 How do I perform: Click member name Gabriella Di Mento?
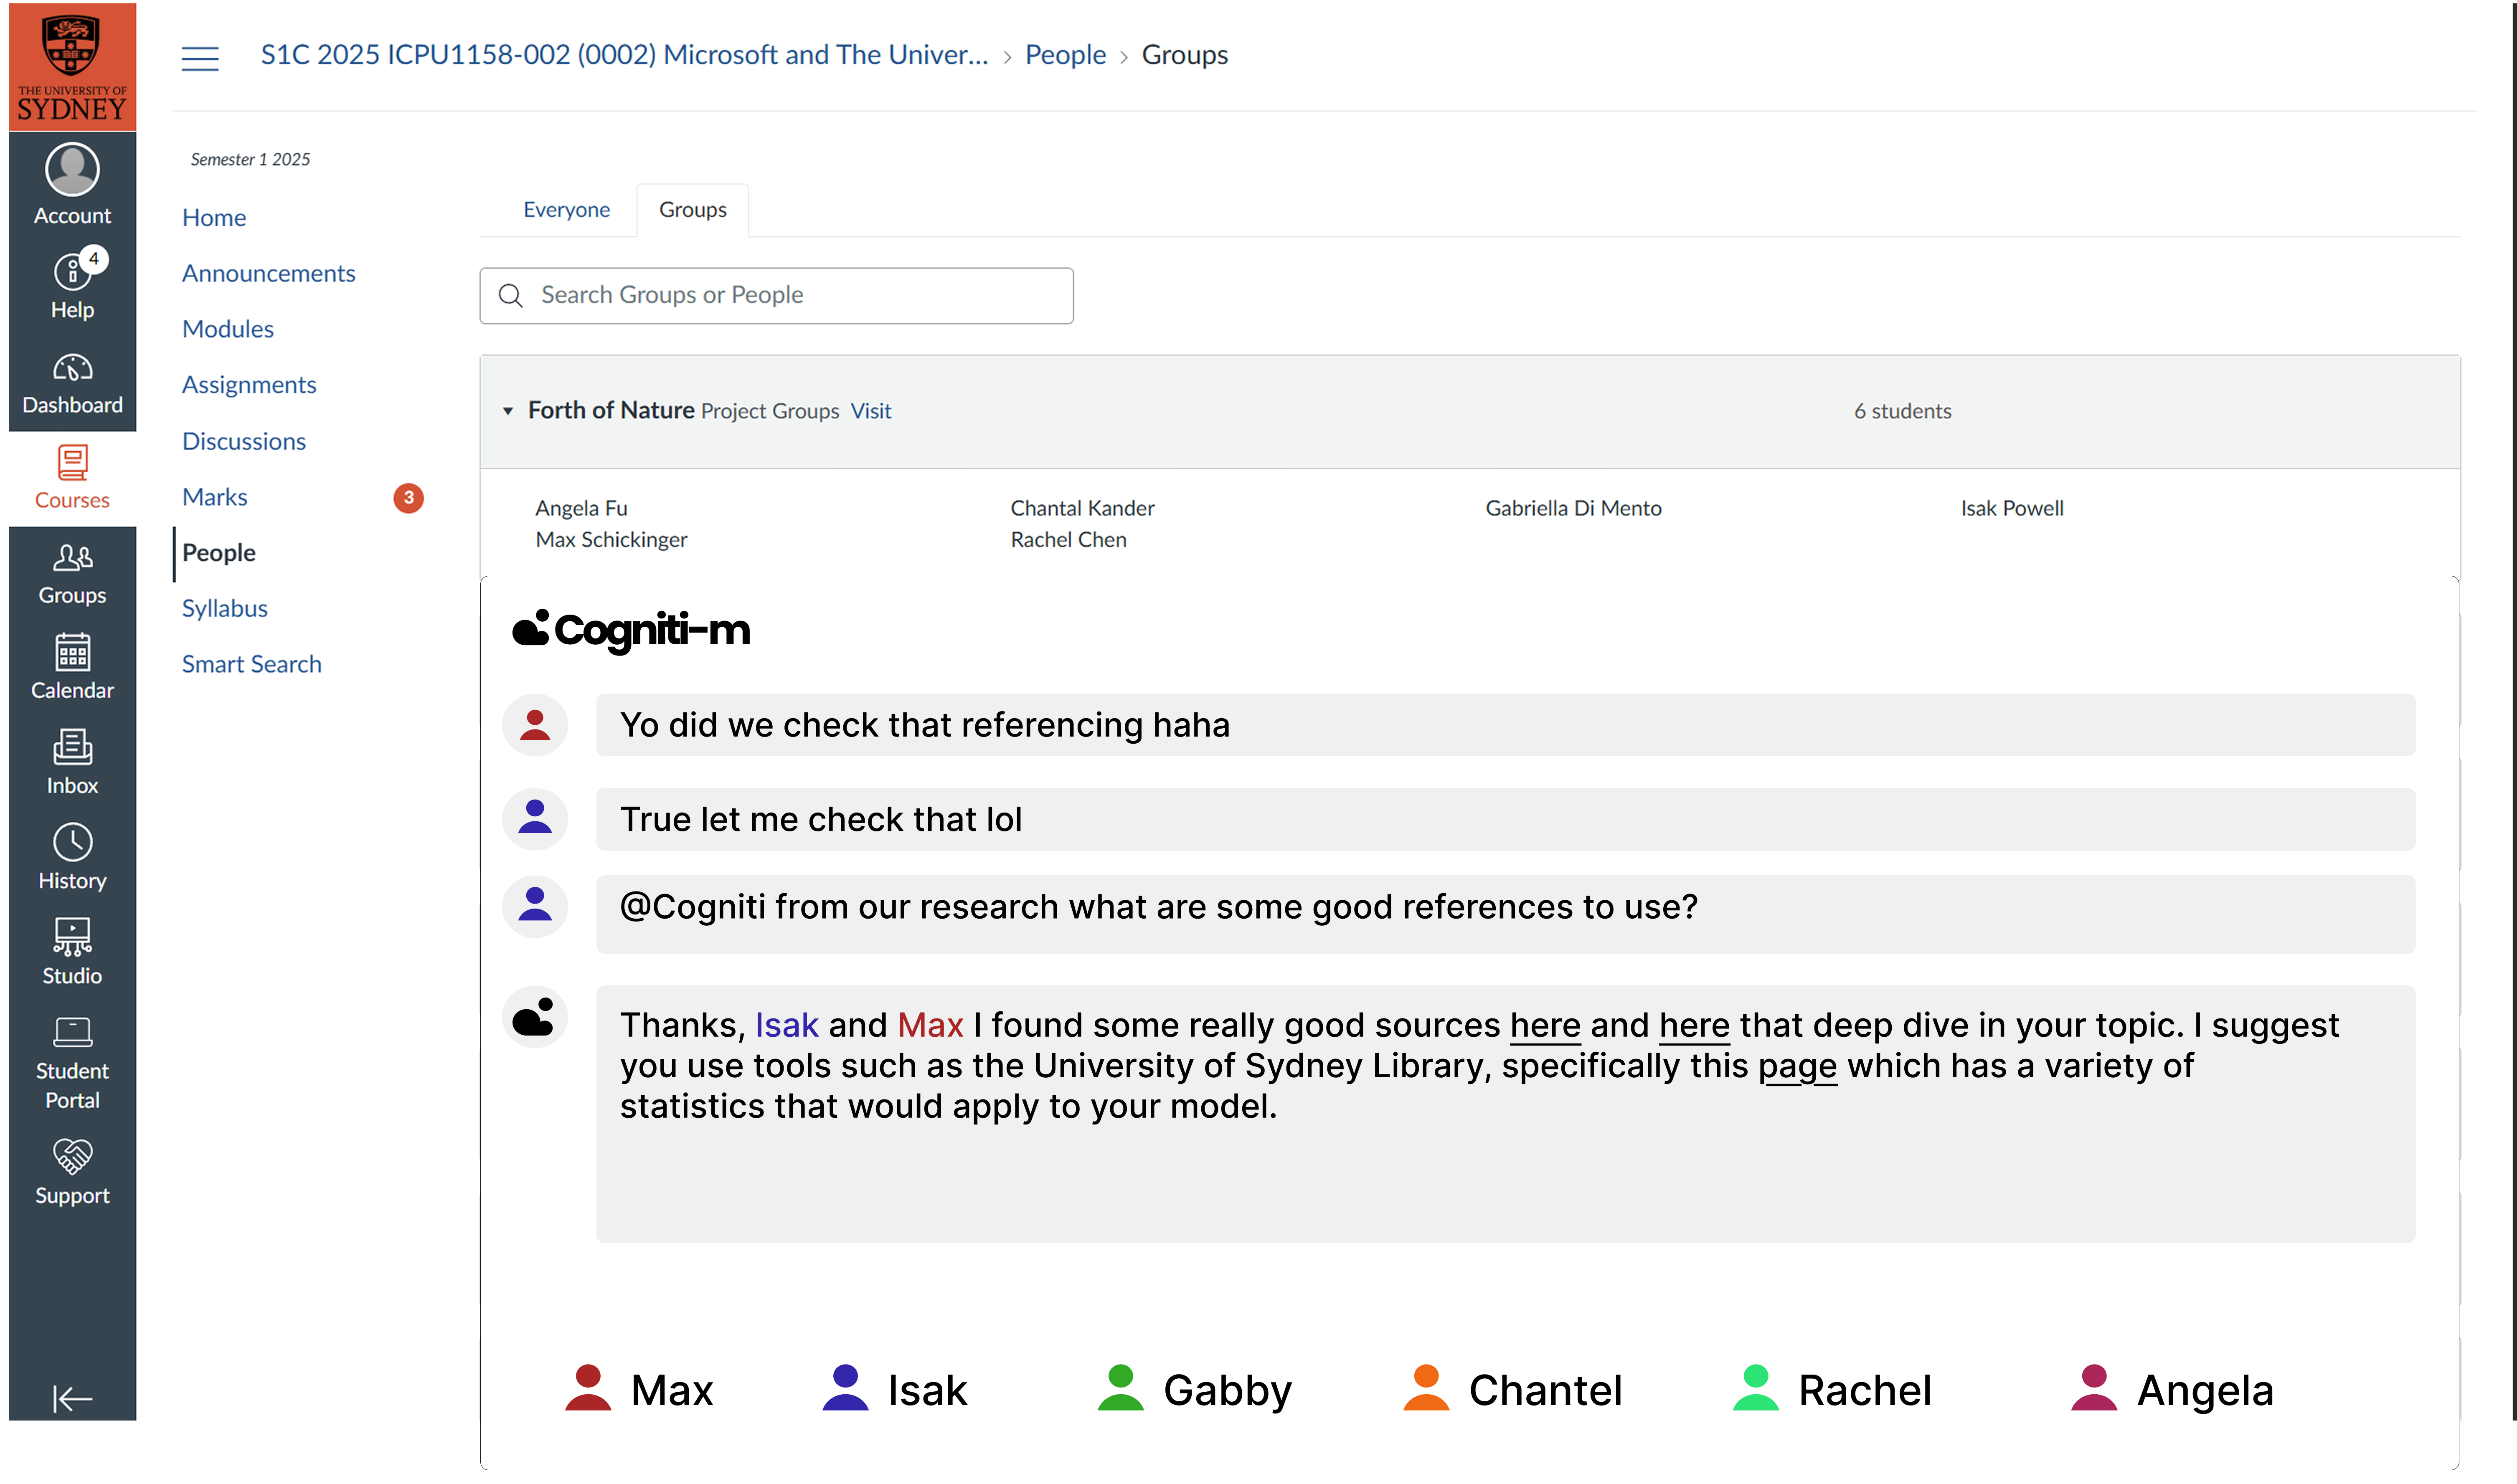coord(1573,508)
